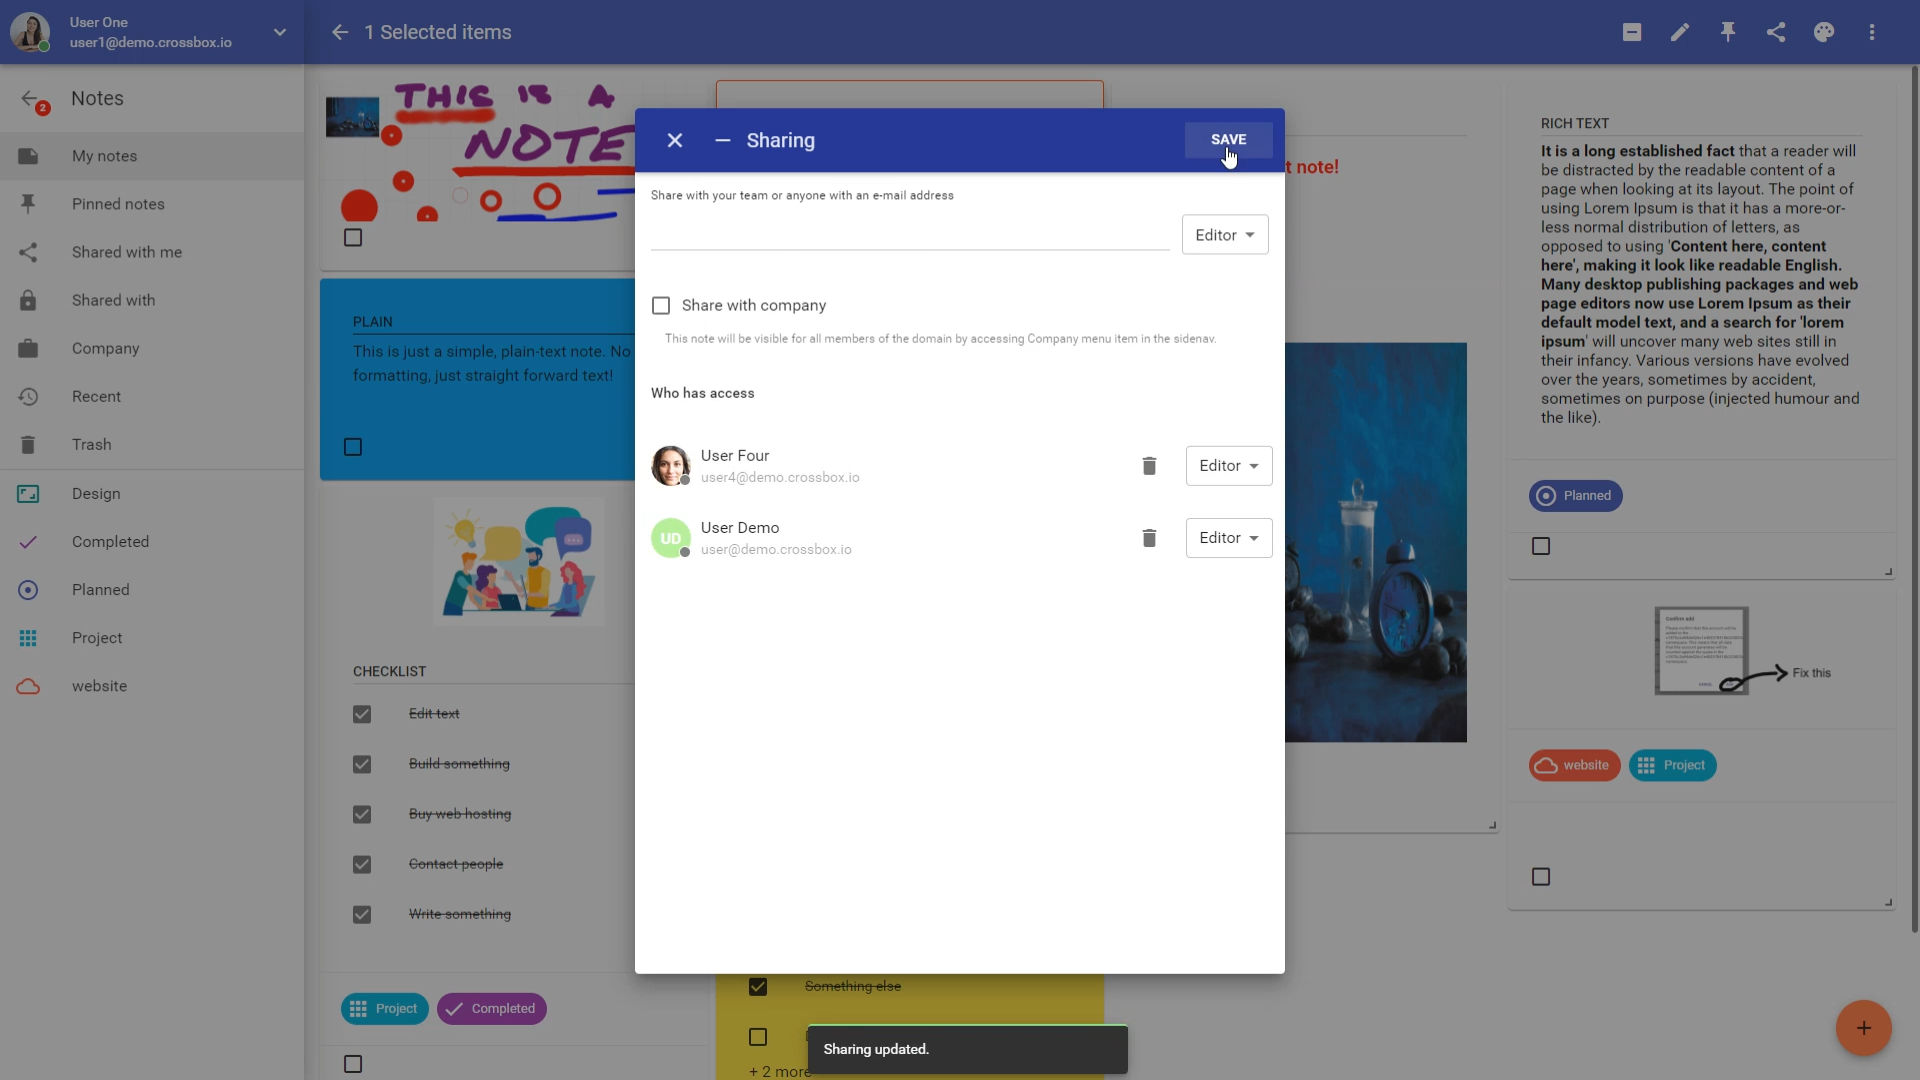Viewport: 1920px width, 1080px height.
Task: Open the three-dot more options menu
Action: (x=1872, y=32)
